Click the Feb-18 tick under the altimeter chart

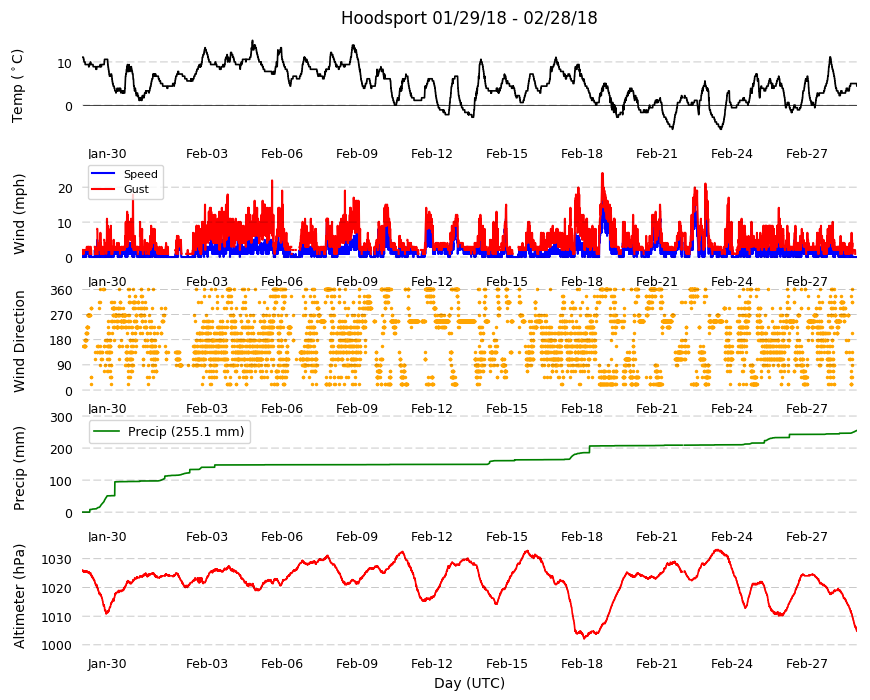click(x=581, y=663)
